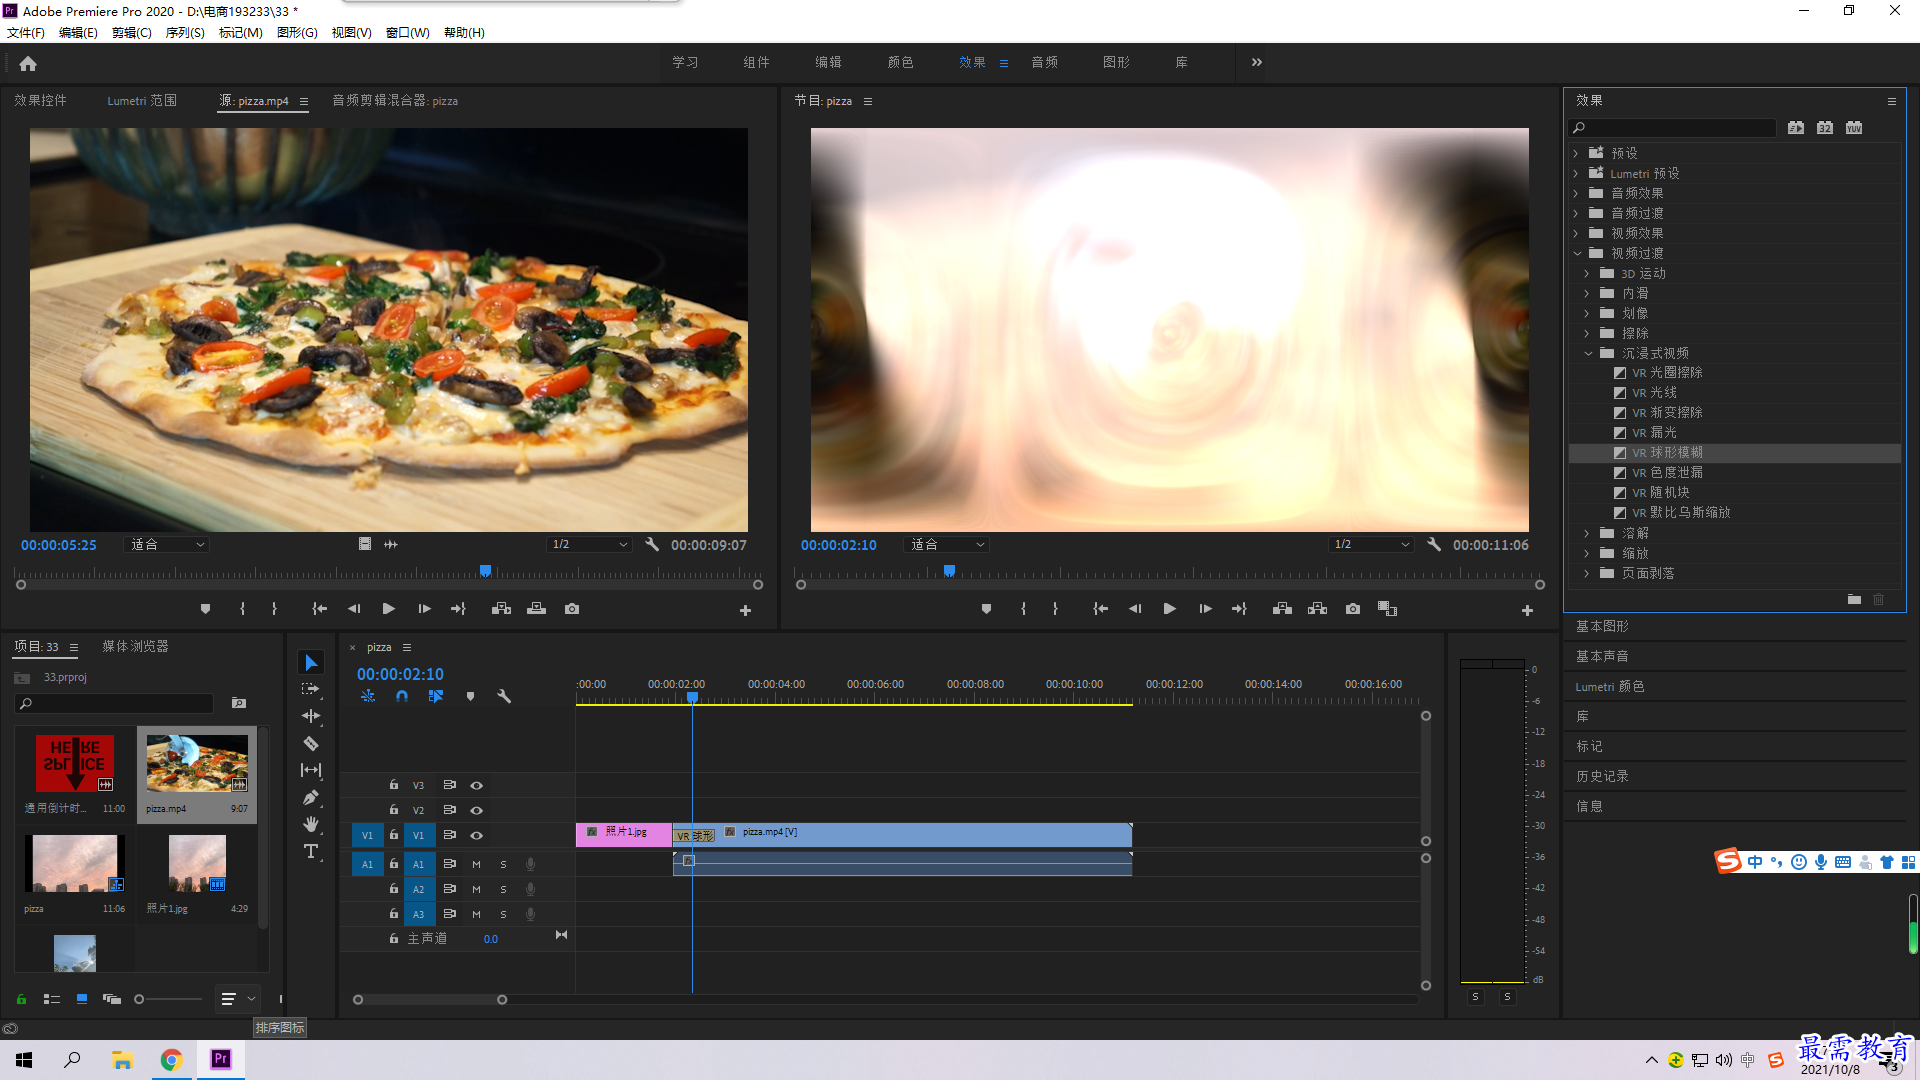Image resolution: width=1920 pixels, height=1080 pixels.
Task: Toggle timeline snap magnet icon
Action: pyautogui.click(x=402, y=696)
